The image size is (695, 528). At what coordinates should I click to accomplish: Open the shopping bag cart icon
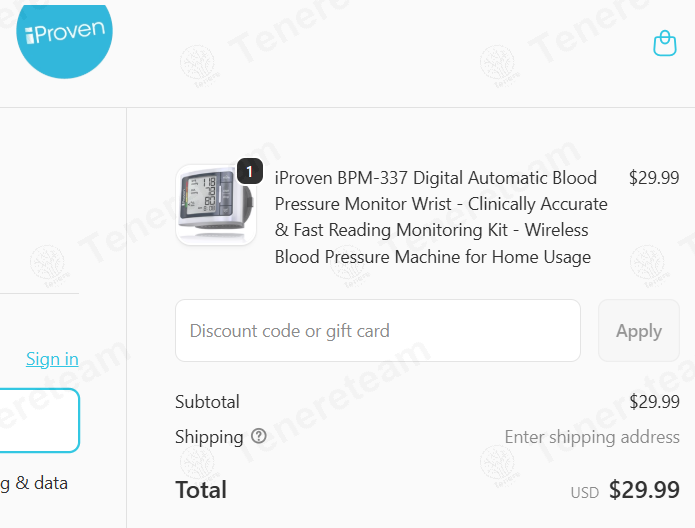[x=665, y=43]
